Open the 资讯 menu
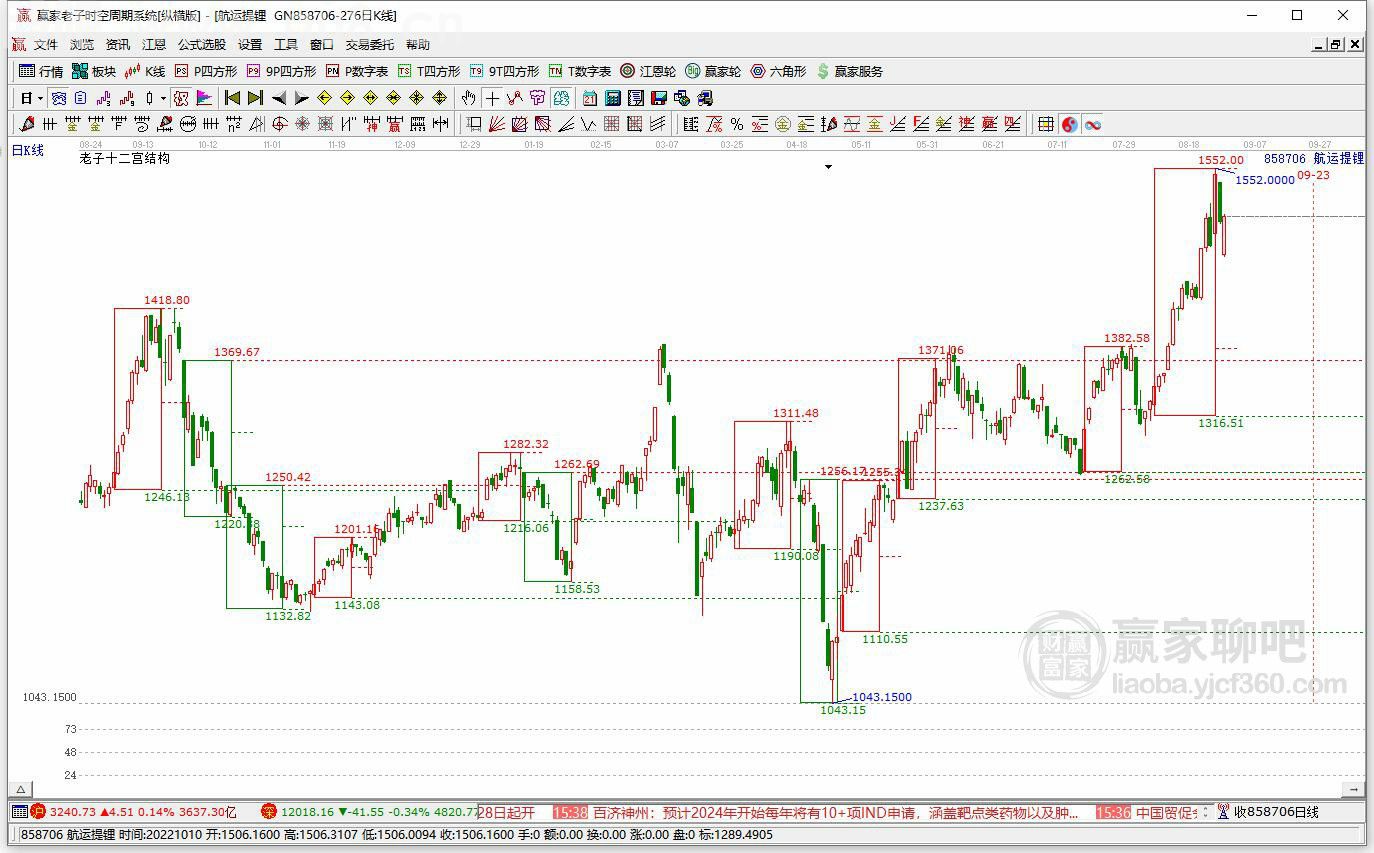Screen dimensions: 1374x853 pyautogui.click(x=118, y=45)
